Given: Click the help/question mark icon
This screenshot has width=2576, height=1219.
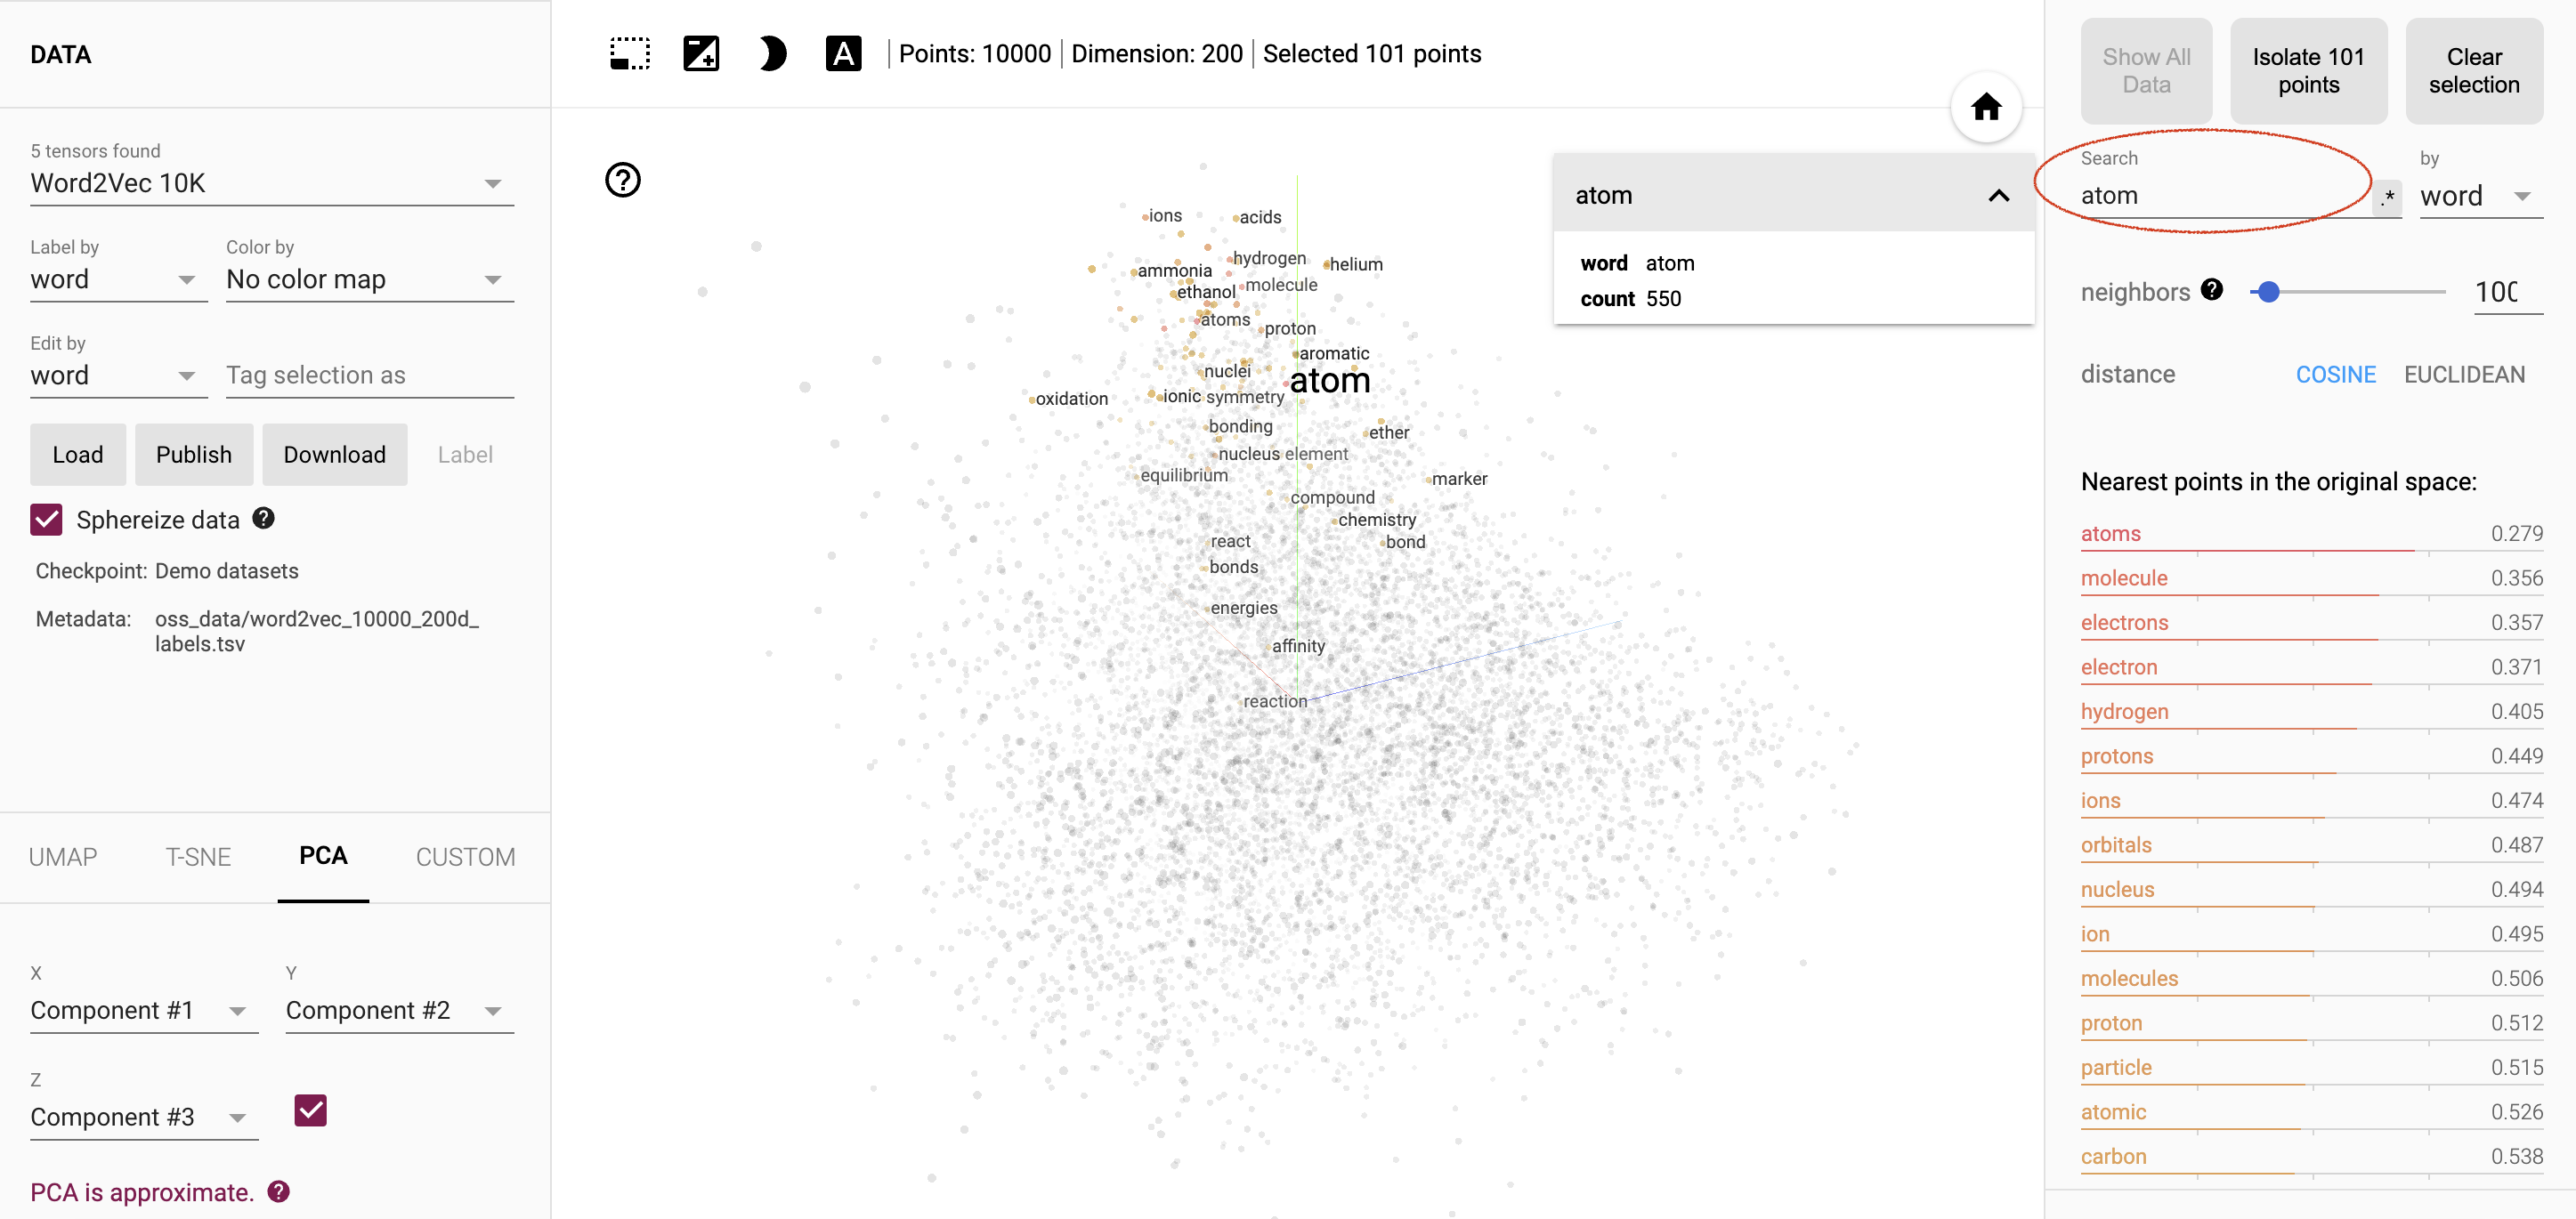Looking at the screenshot, I should coord(623,181).
